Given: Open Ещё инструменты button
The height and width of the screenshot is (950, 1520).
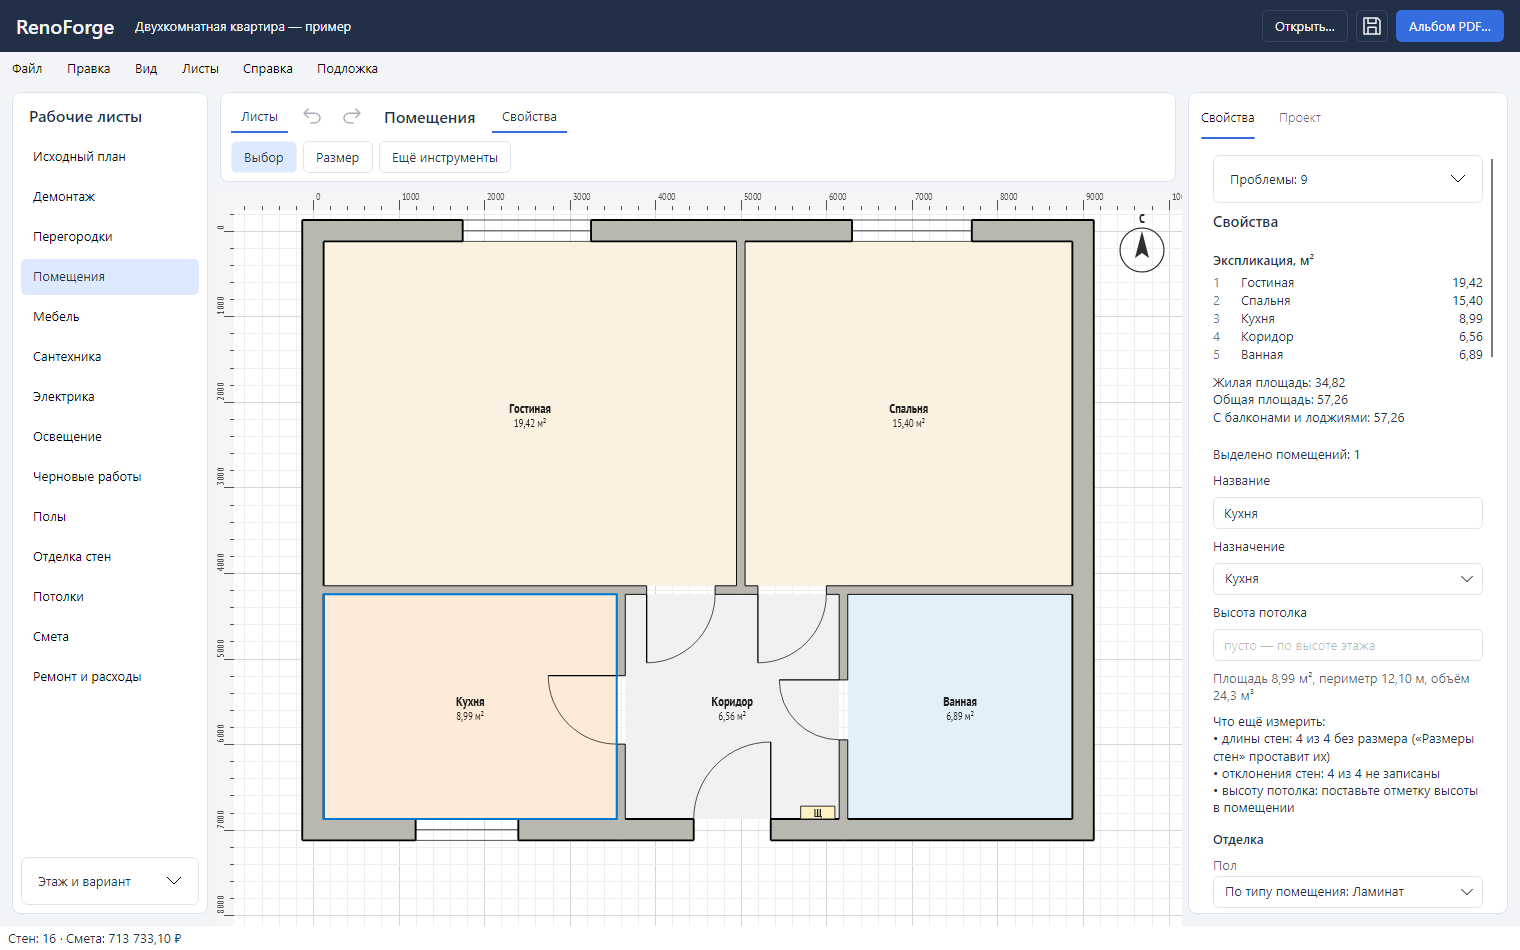Looking at the screenshot, I should (x=445, y=157).
